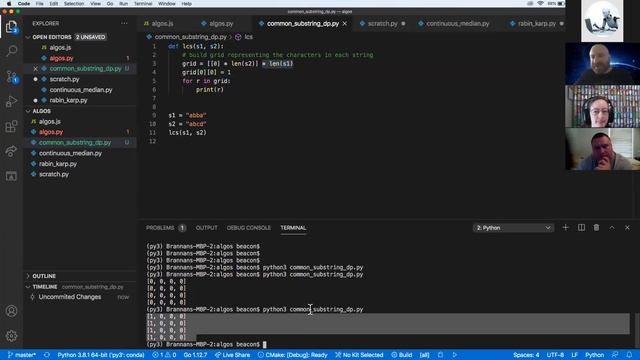
Task: Click CMake Build button in status bar
Action: (402, 355)
